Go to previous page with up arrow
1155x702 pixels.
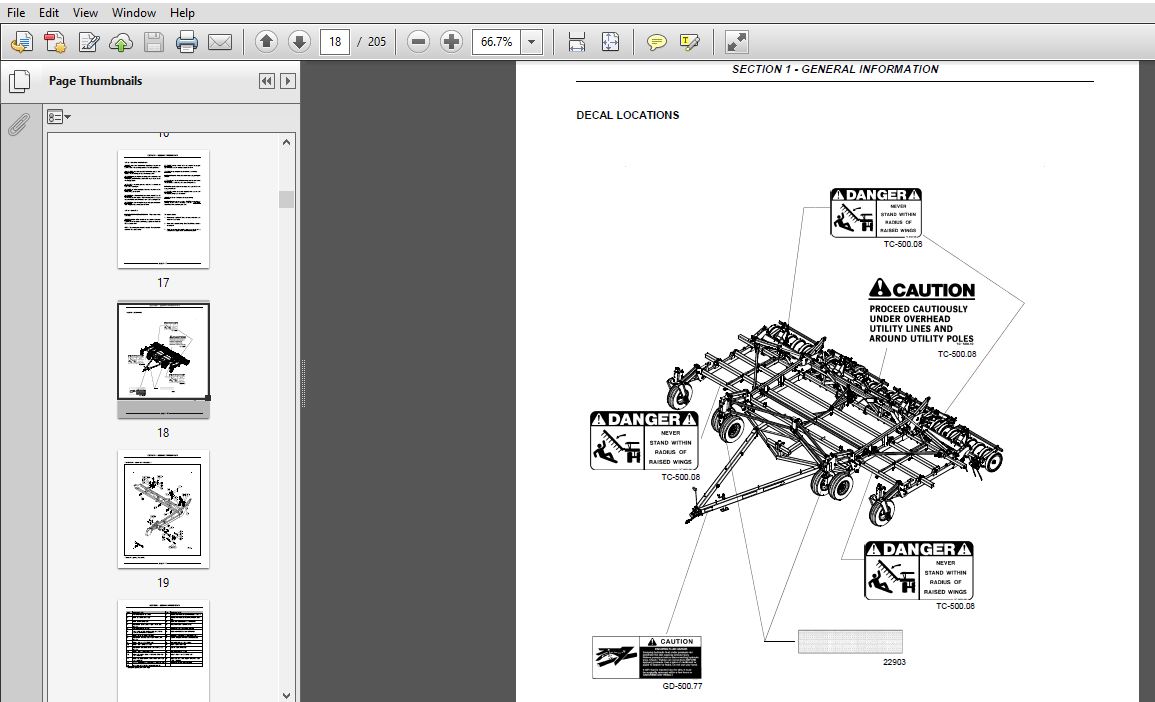pyautogui.click(x=266, y=42)
